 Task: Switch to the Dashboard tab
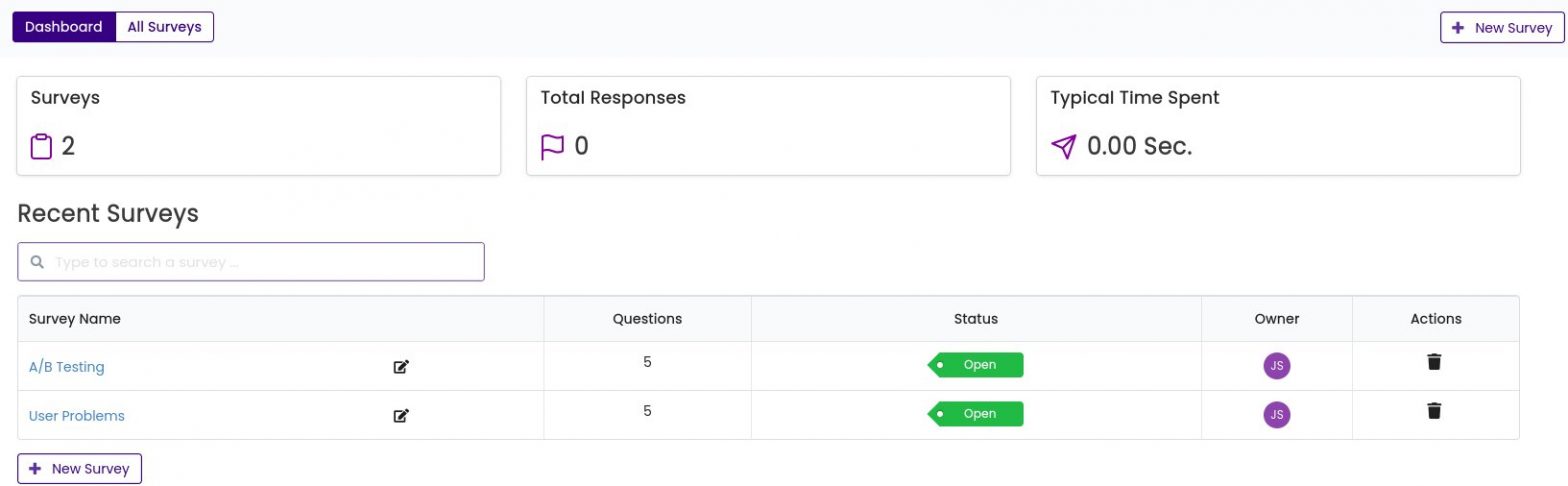[x=64, y=27]
